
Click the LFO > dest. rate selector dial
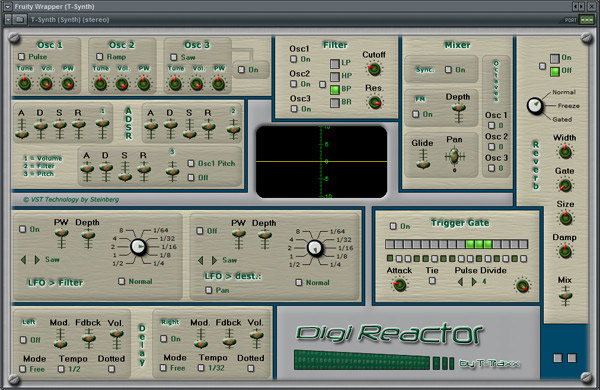click(315, 248)
